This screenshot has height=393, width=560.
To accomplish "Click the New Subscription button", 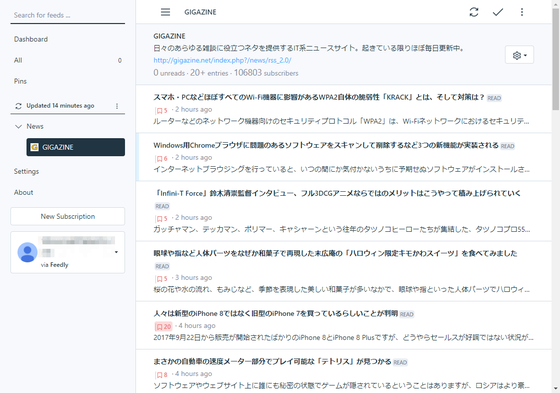I will click(68, 216).
